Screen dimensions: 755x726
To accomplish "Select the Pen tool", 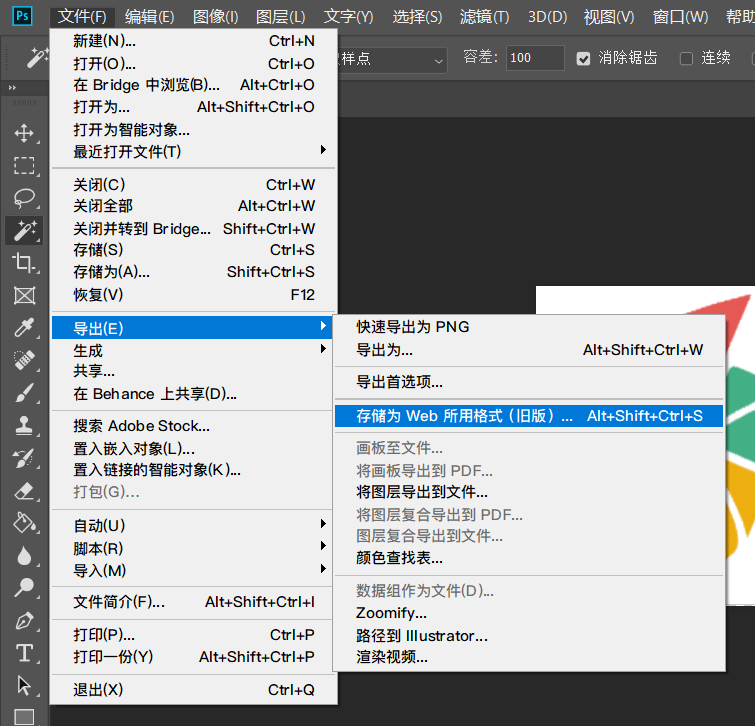I will coord(24,620).
